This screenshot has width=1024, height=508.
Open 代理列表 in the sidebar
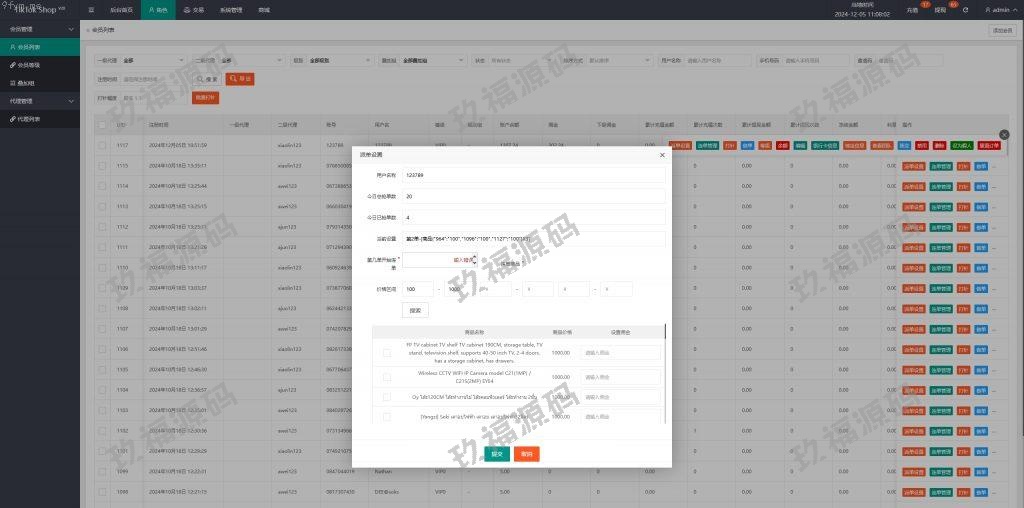(x=28, y=119)
